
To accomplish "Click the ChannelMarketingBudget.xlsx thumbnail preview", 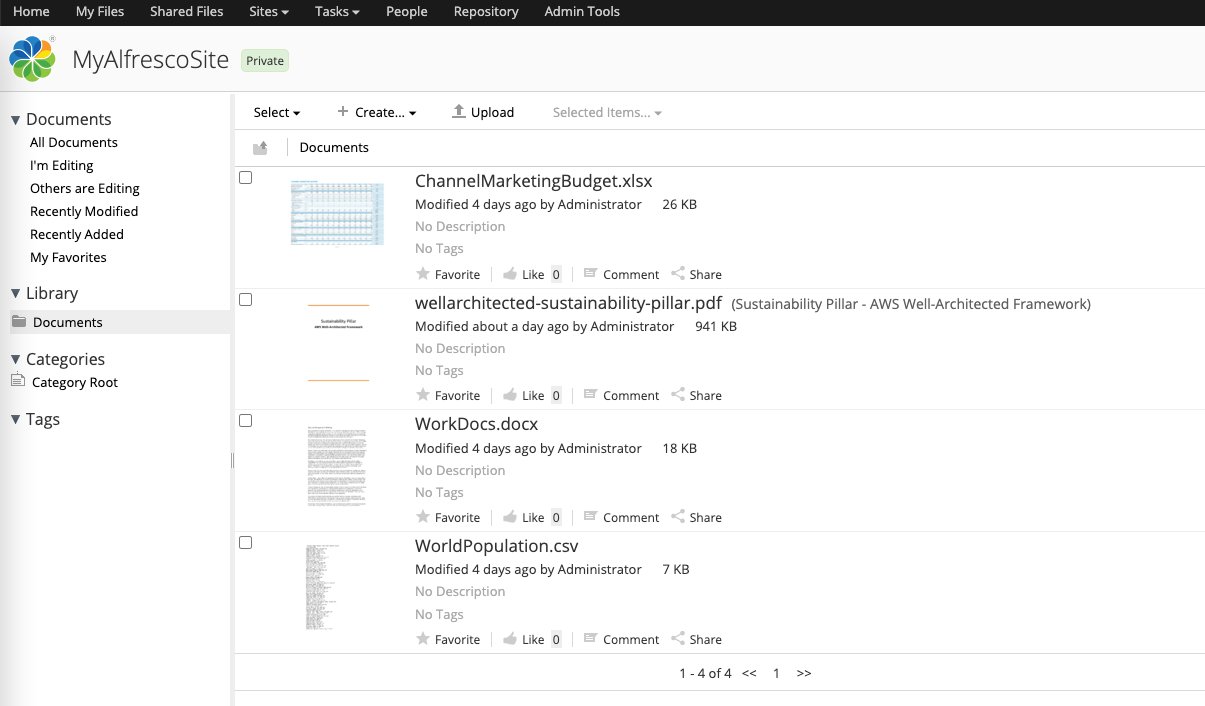I will [337, 213].
